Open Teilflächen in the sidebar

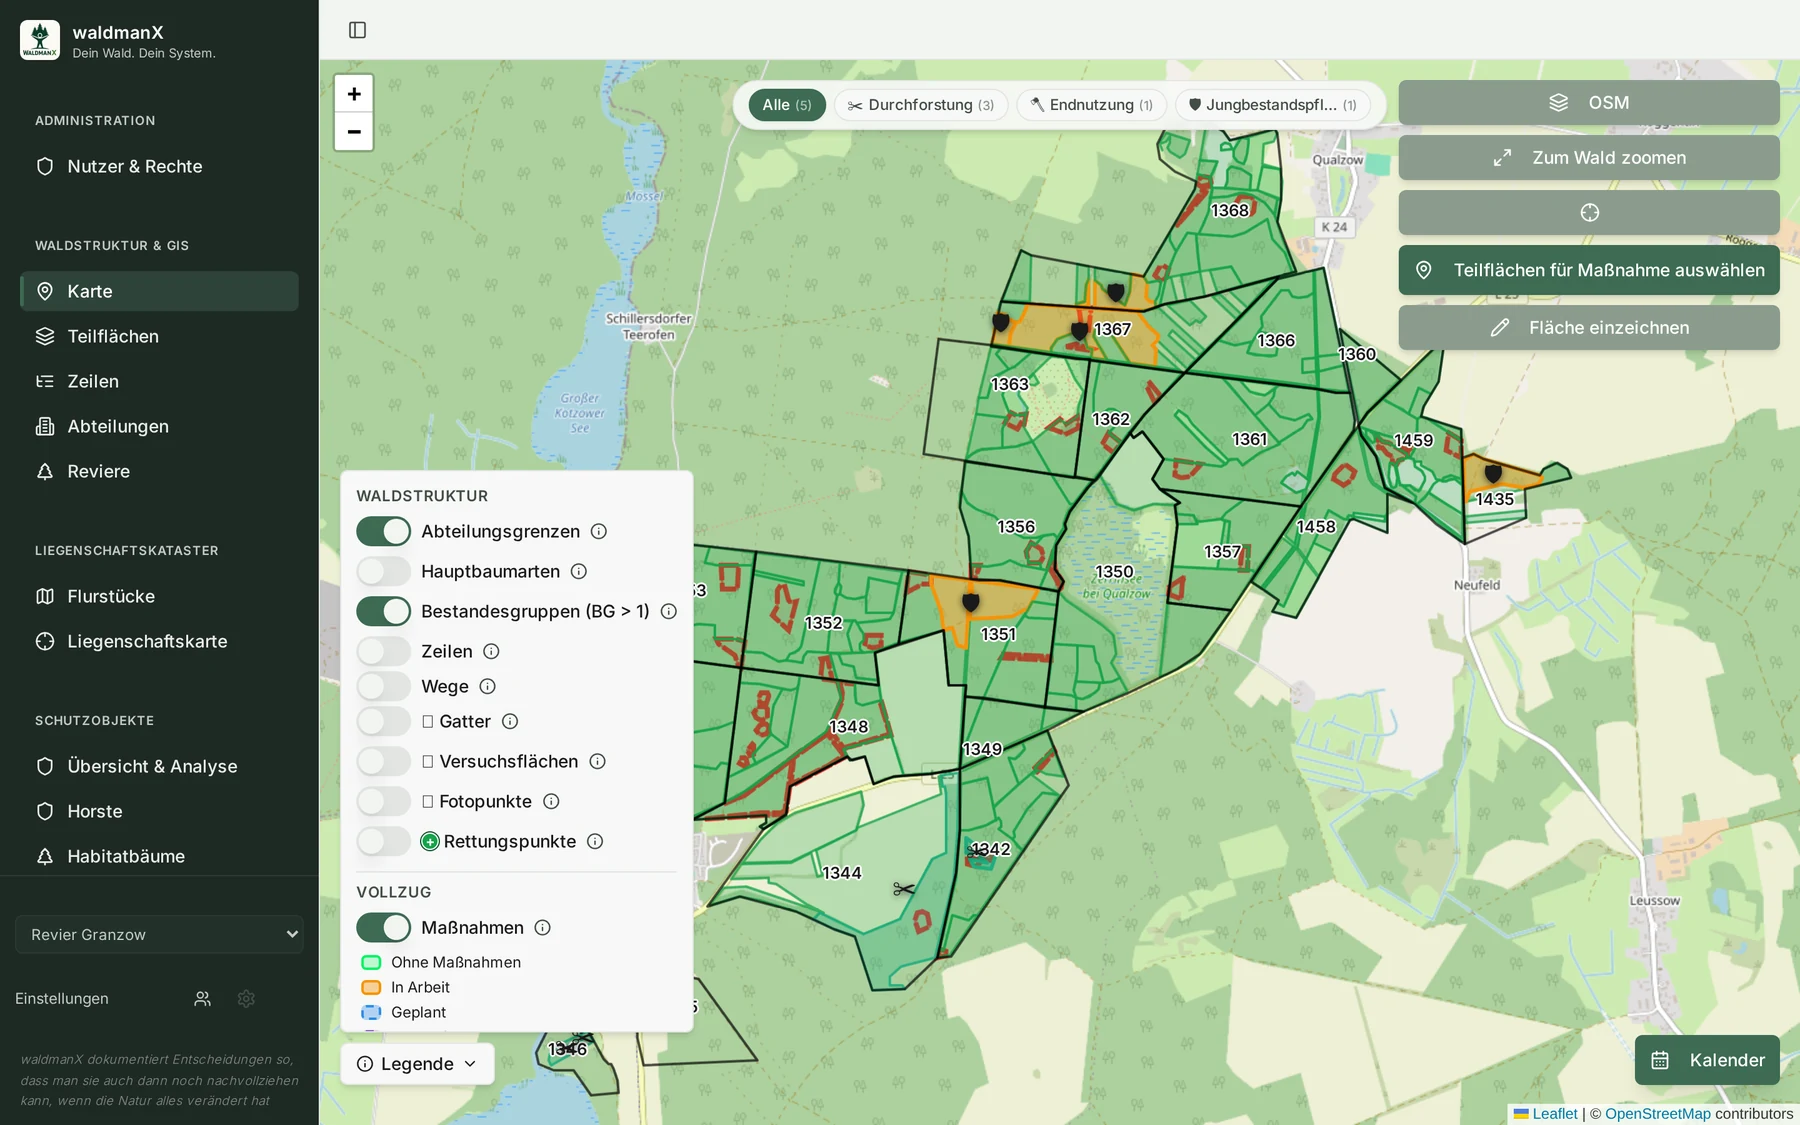(159, 336)
